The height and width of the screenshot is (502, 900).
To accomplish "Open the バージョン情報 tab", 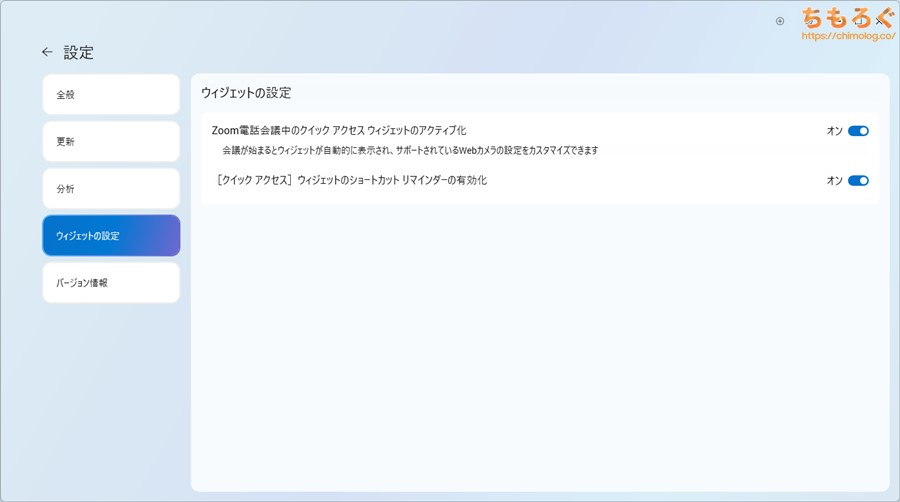I will pyautogui.click(x=111, y=282).
